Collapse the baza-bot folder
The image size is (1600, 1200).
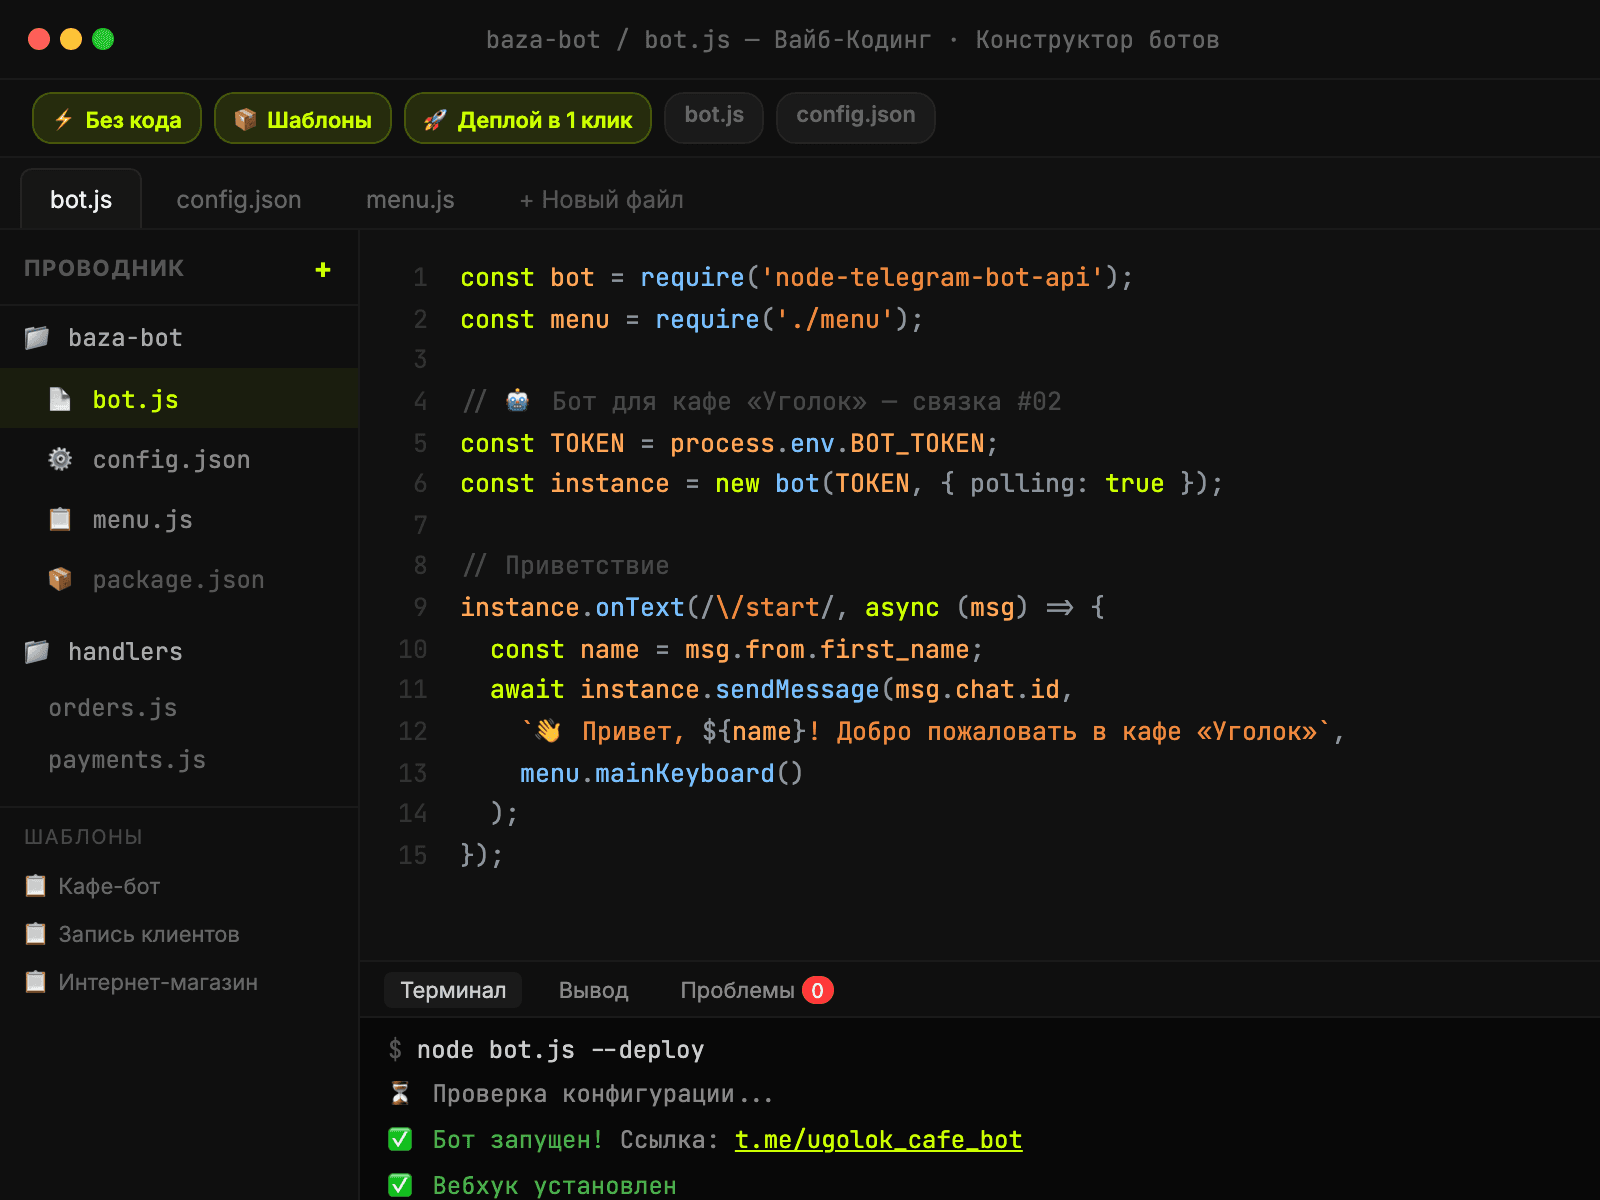point(179,338)
